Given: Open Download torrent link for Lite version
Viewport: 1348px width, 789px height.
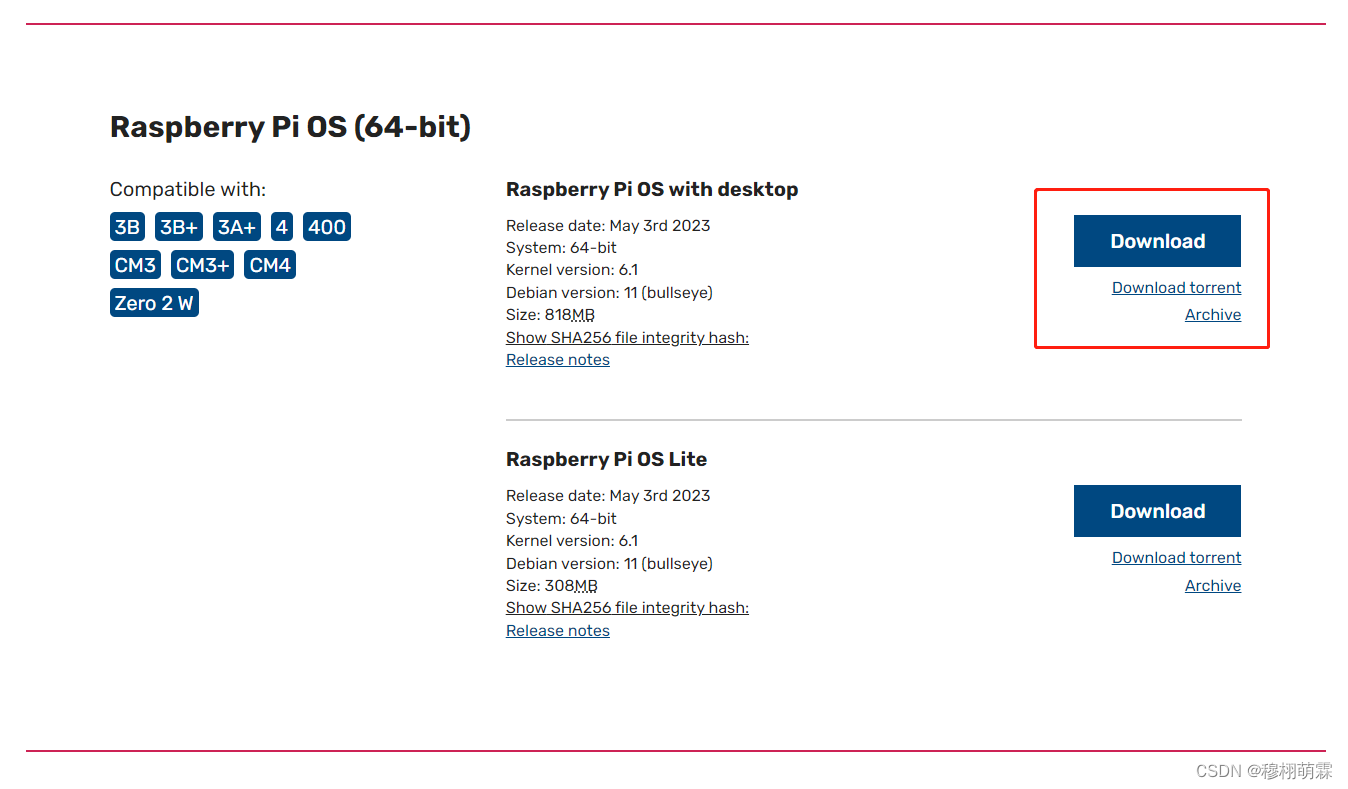Looking at the screenshot, I should click(x=1176, y=558).
